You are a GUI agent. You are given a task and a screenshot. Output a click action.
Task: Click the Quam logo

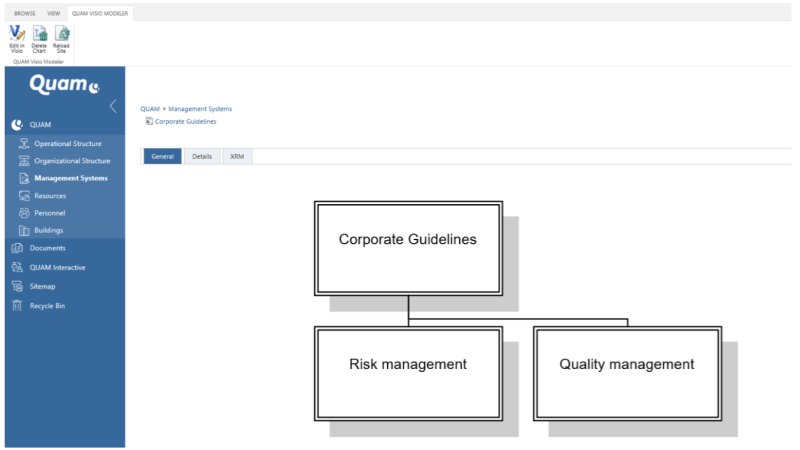[64, 84]
